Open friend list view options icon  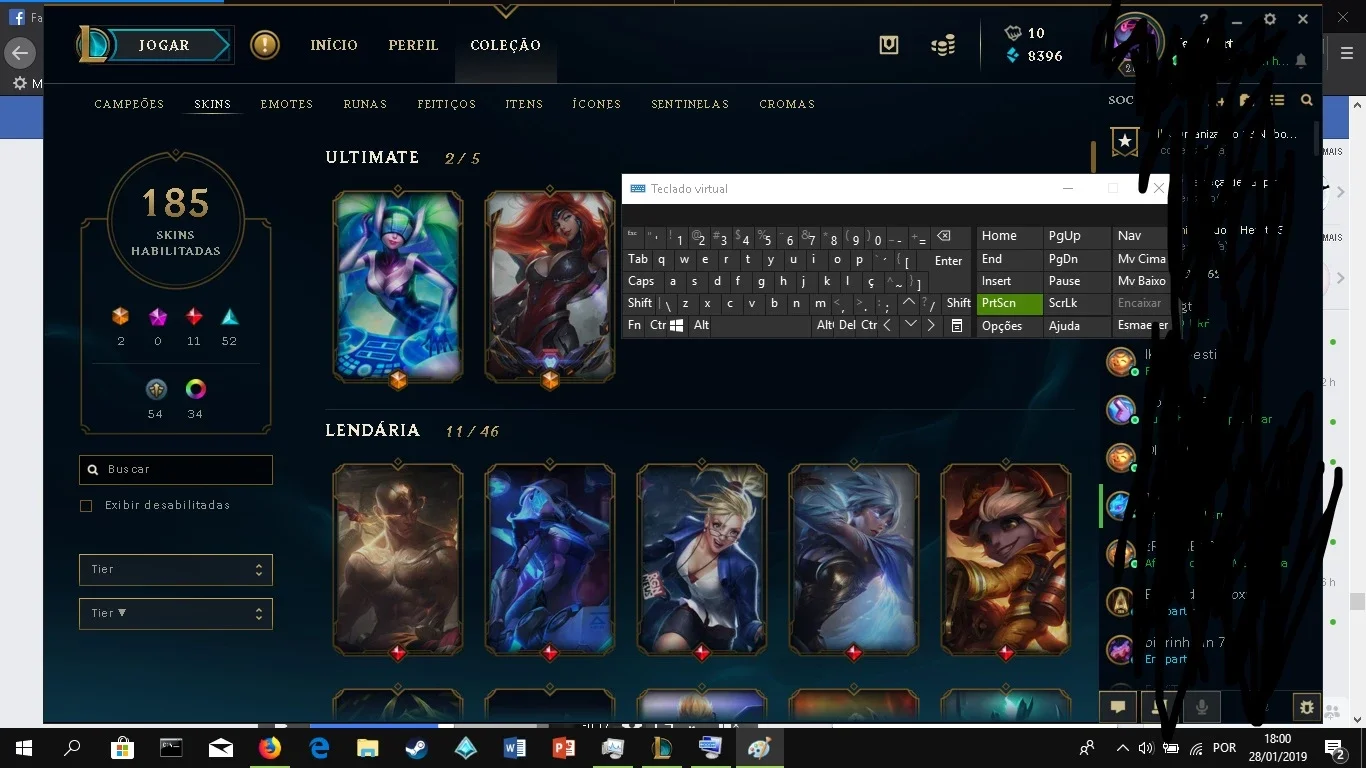(1277, 100)
